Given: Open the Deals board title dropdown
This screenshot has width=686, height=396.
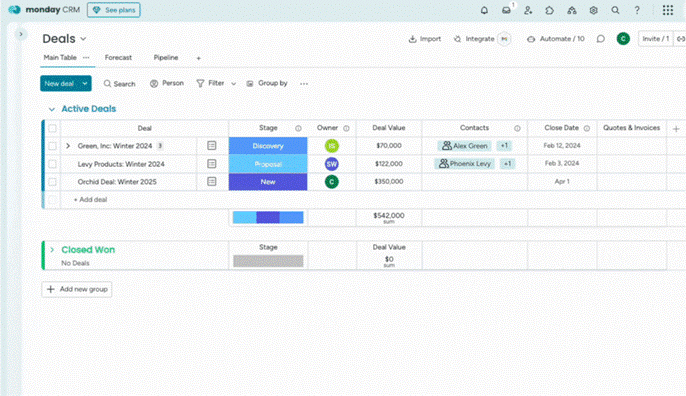Looking at the screenshot, I should pos(83,39).
